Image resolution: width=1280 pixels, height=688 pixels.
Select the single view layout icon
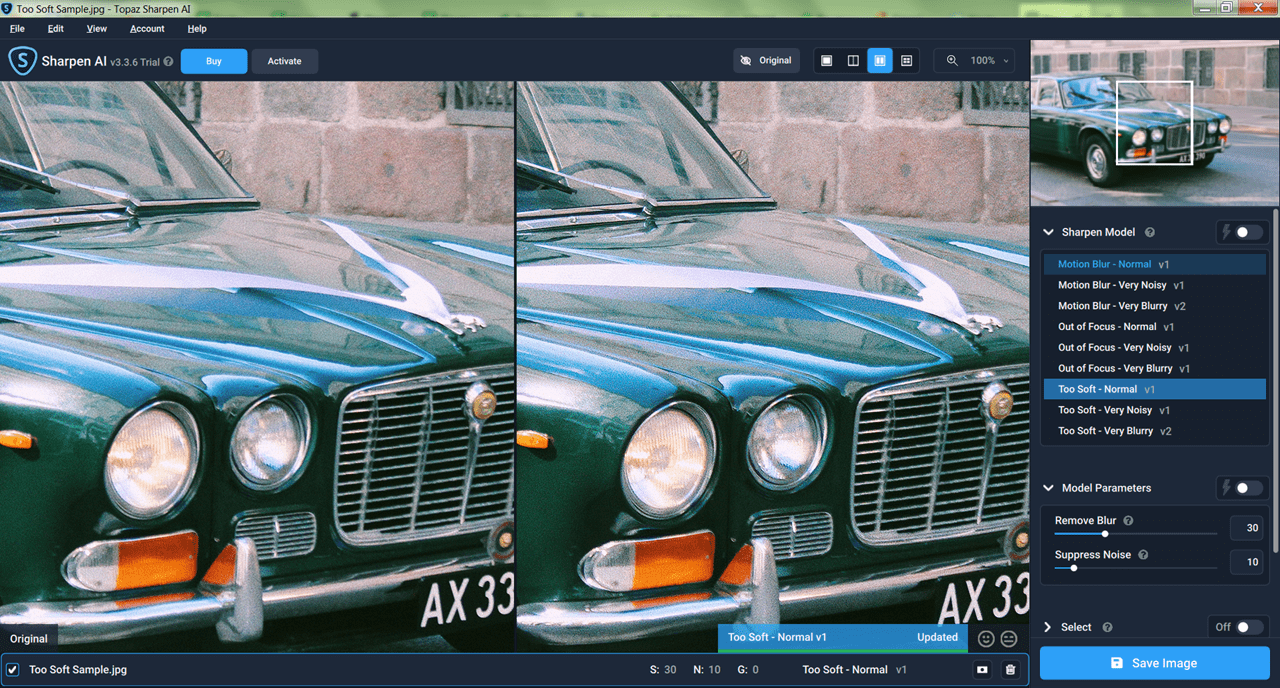coord(826,61)
